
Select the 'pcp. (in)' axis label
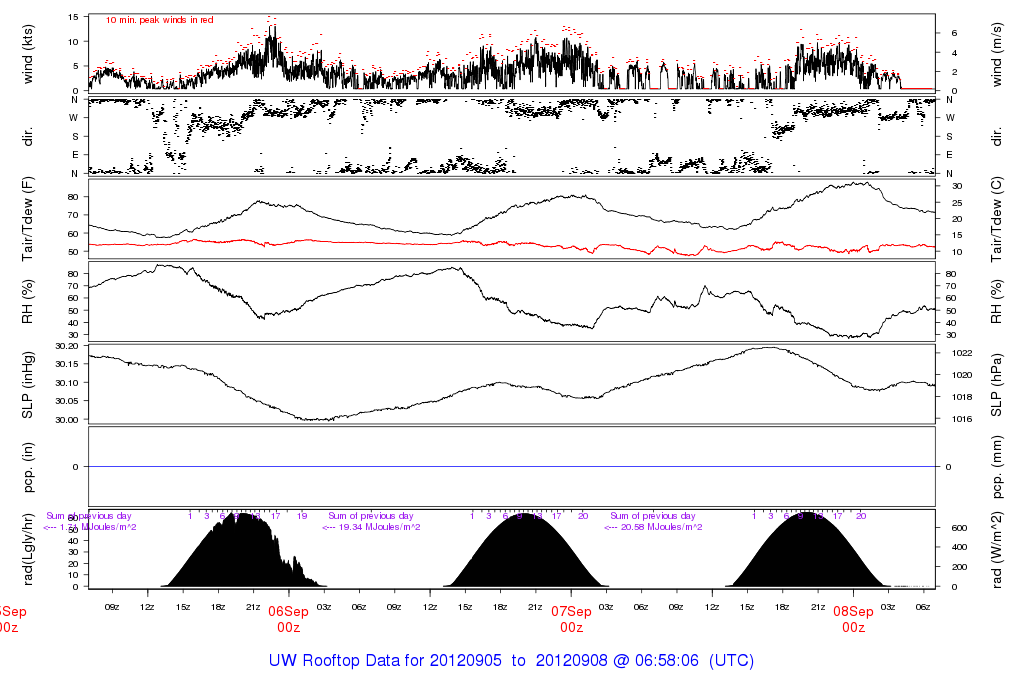tap(27, 467)
